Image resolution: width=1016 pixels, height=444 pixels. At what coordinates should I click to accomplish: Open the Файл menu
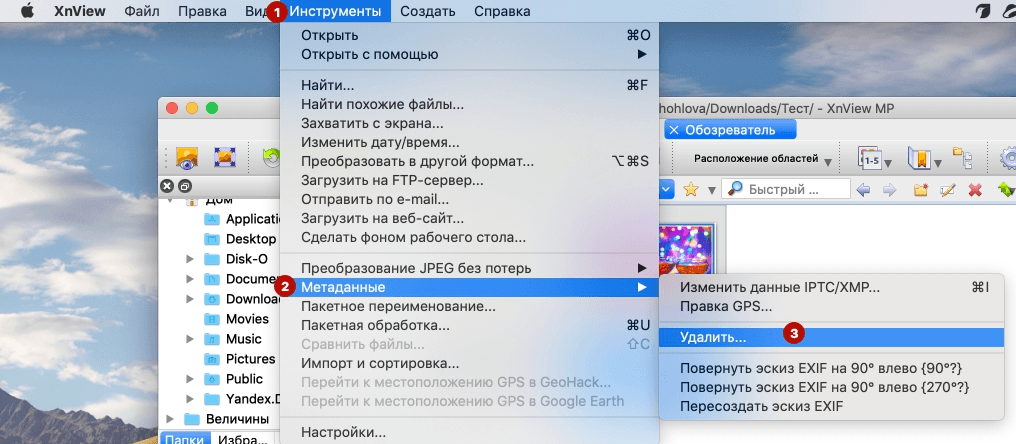pyautogui.click(x=142, y=11)
